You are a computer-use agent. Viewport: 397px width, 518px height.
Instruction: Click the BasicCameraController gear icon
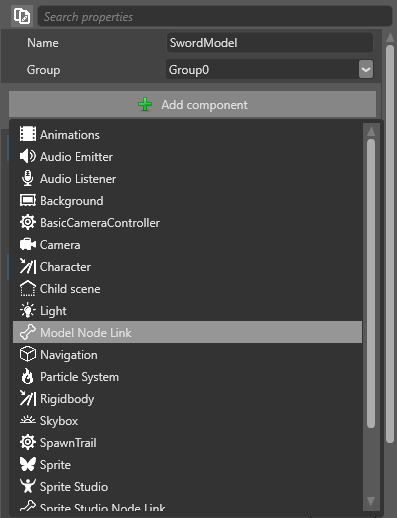pyautogui.click(x=28, y=222)
